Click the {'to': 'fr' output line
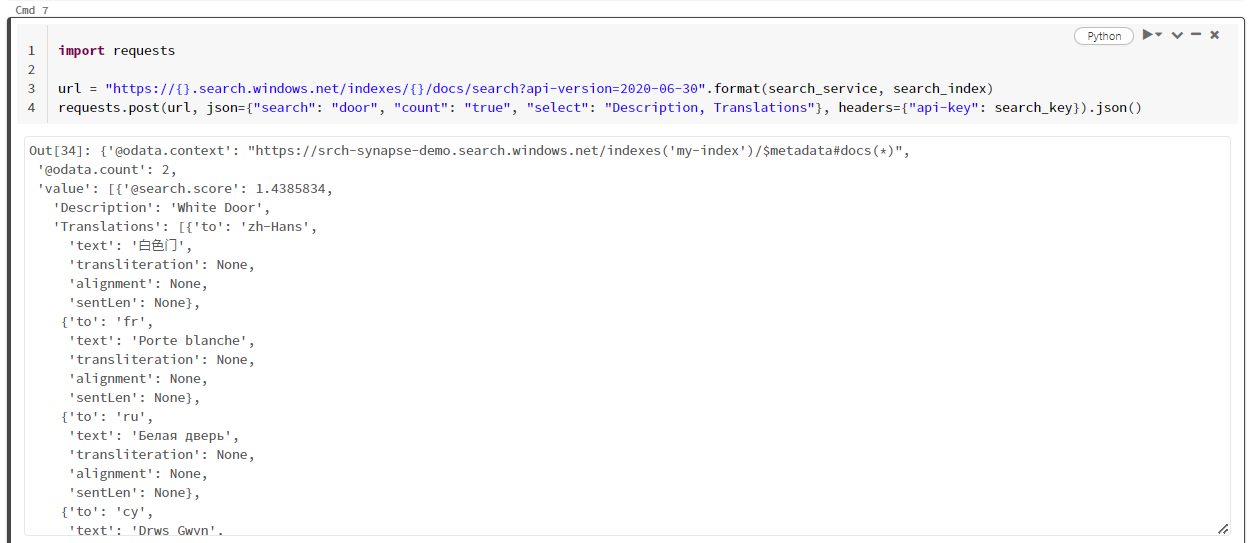The height and width of the screenshot is (543, 1251). [107, 321]
